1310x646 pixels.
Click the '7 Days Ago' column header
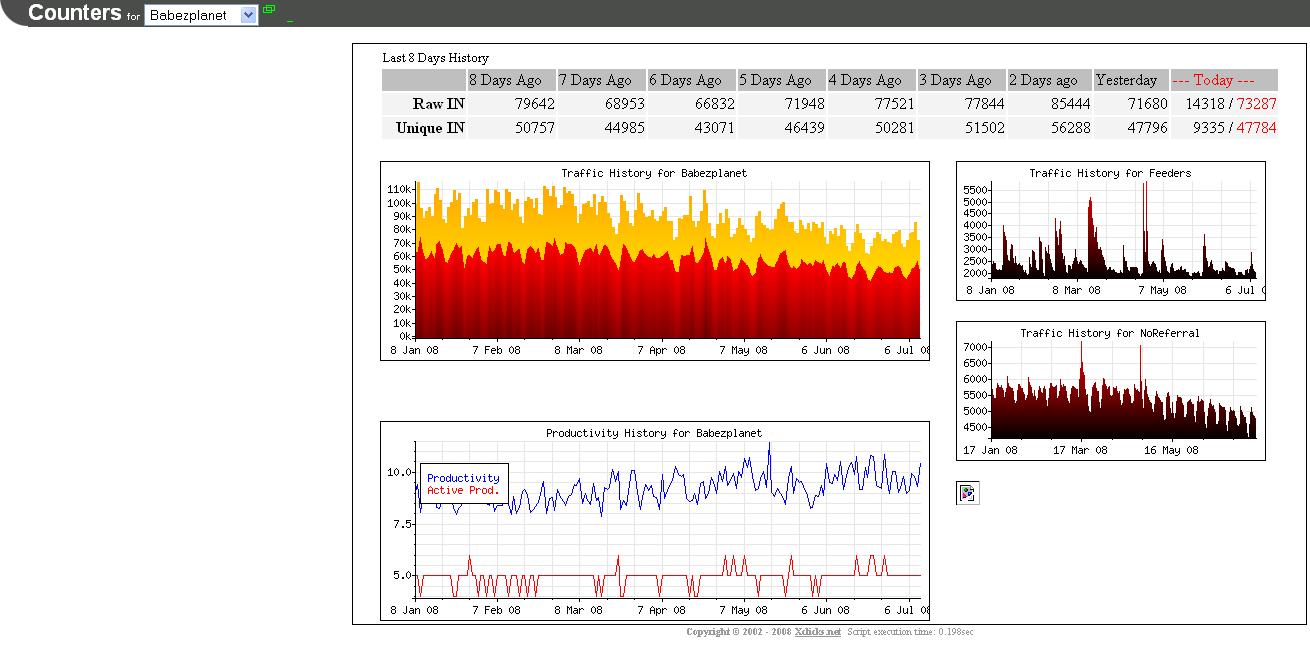[602, 80]
